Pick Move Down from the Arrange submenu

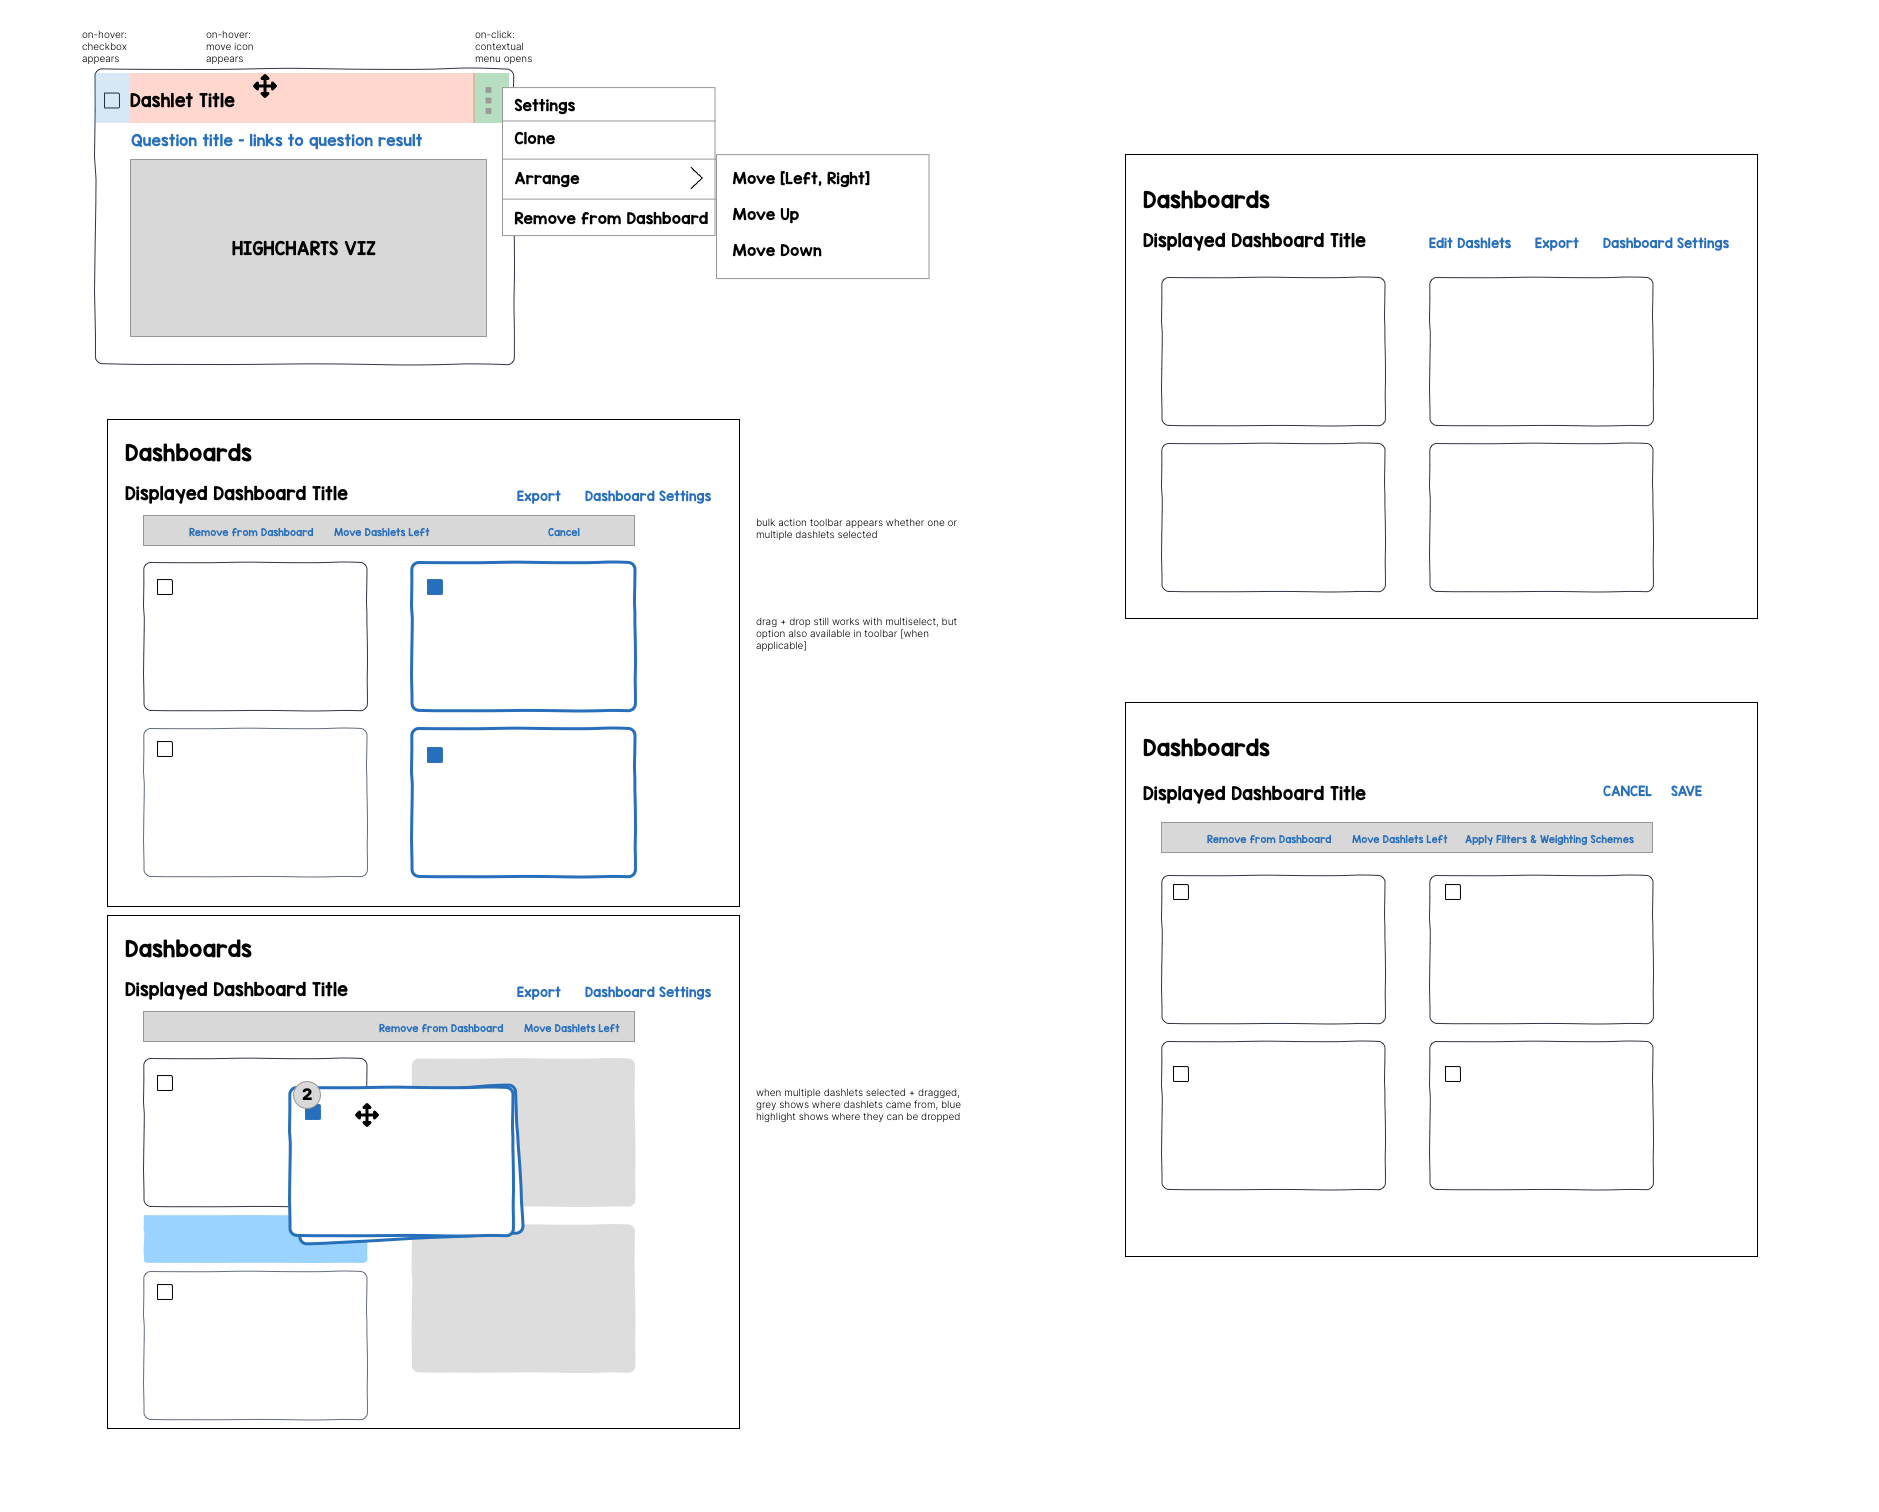777,251
